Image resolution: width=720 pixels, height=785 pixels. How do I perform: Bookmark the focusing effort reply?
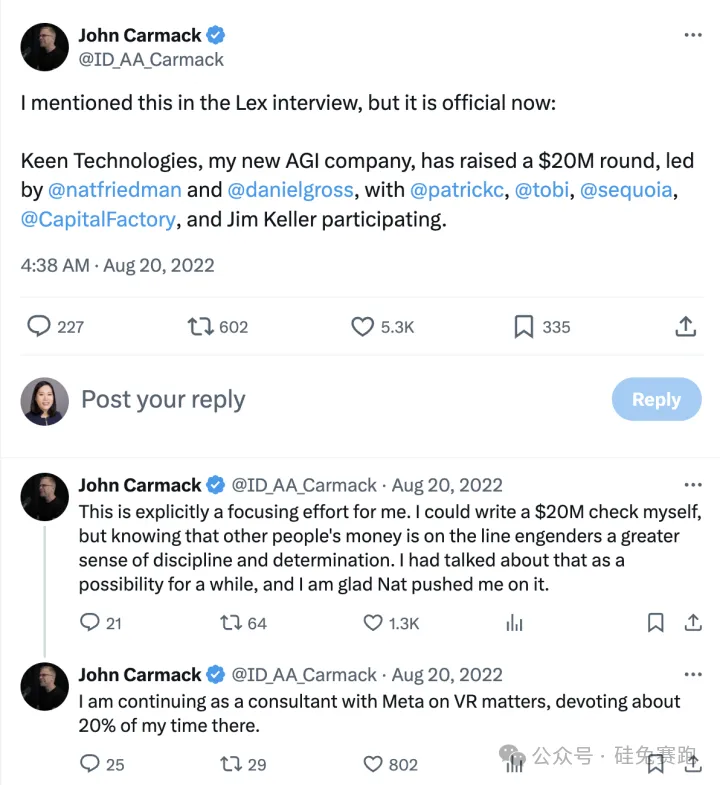[655, 623]
